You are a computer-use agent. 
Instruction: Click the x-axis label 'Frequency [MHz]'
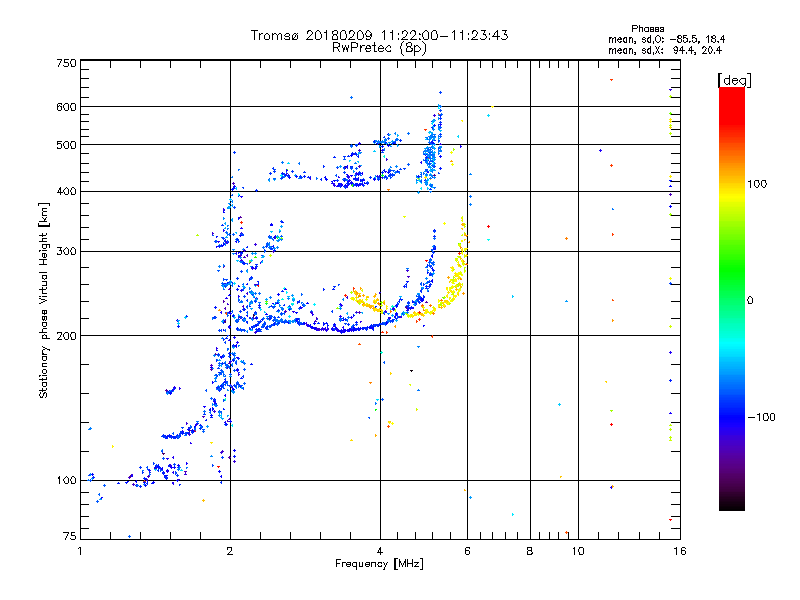pyautogui.click(x=379, y=564)
